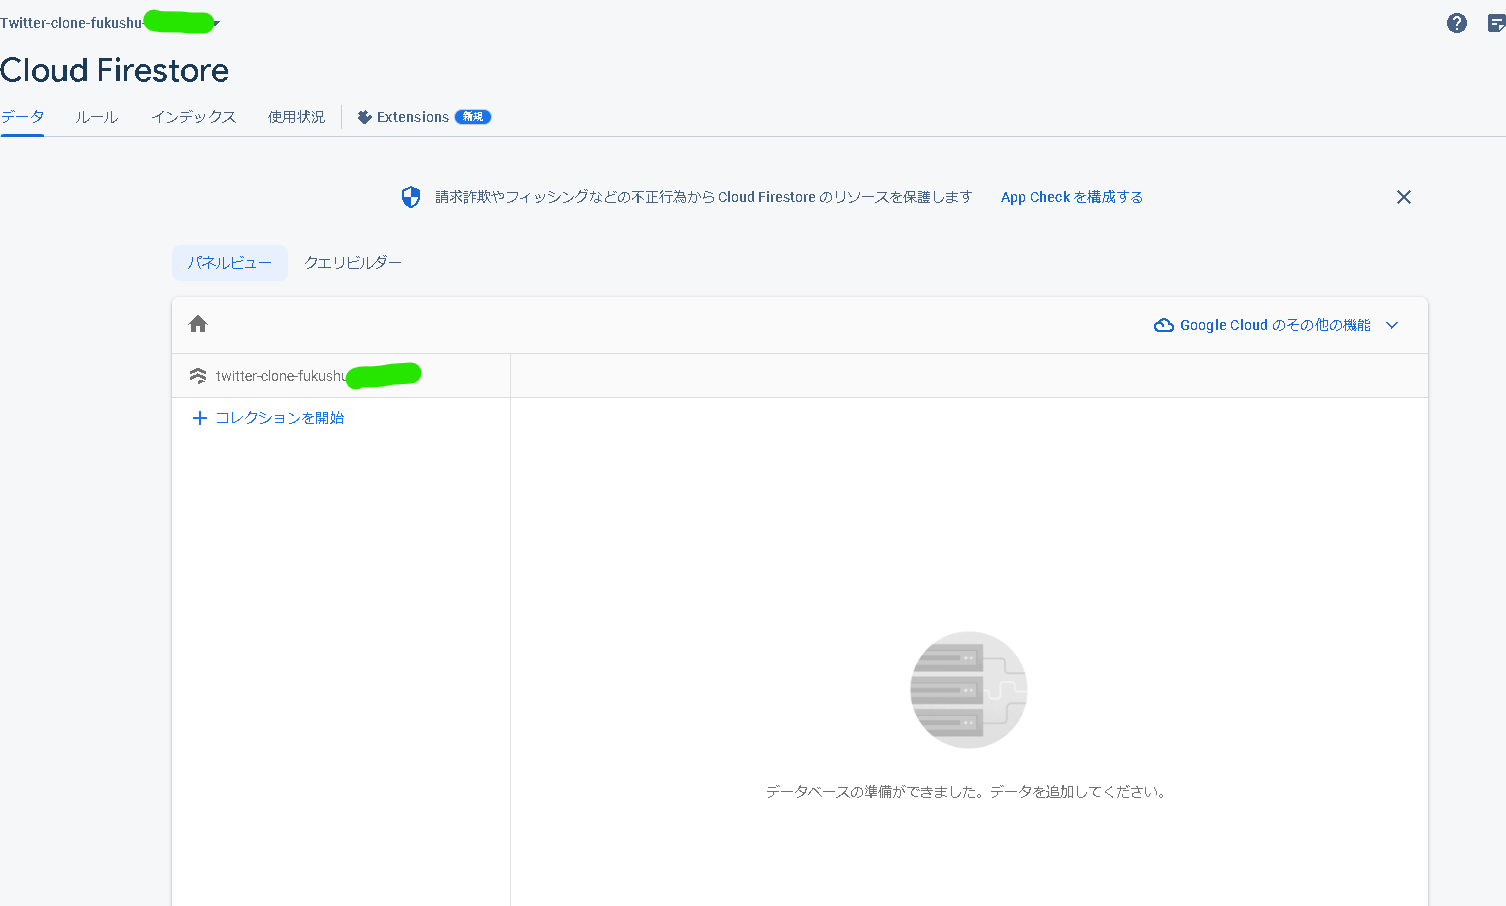
Task: Open the ルール tab
Action: pos(97,117)
